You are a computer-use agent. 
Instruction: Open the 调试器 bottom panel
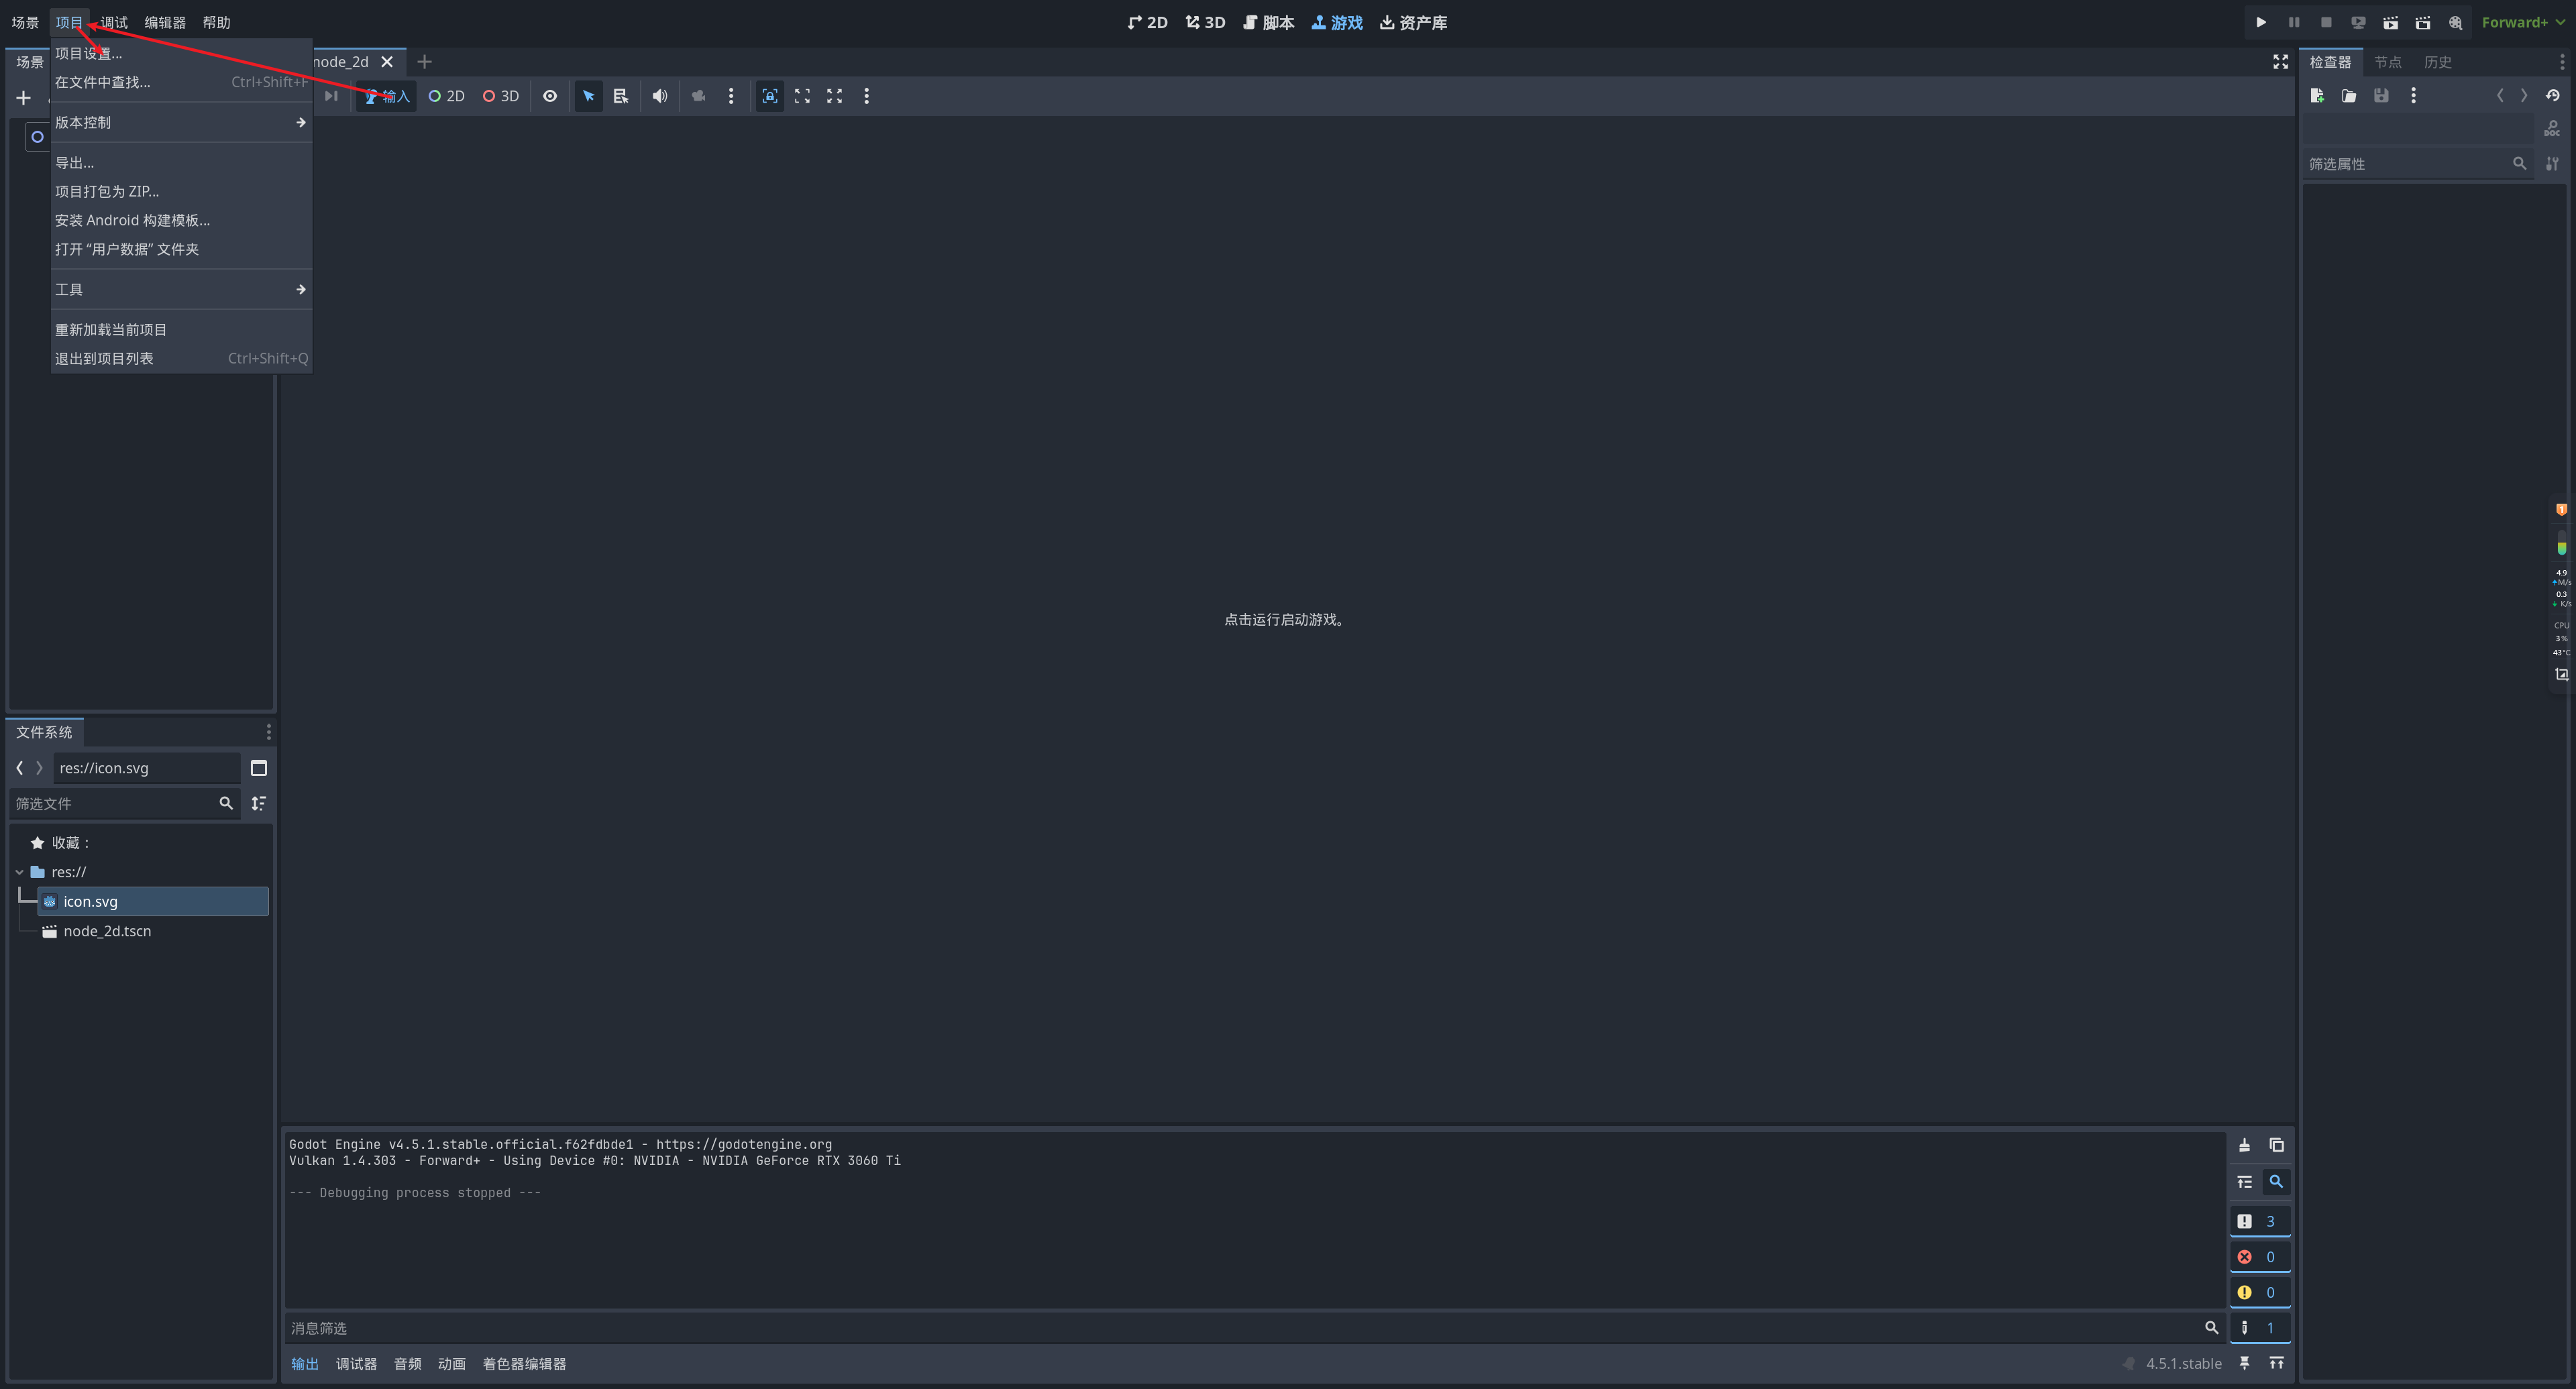(356, 1364)
